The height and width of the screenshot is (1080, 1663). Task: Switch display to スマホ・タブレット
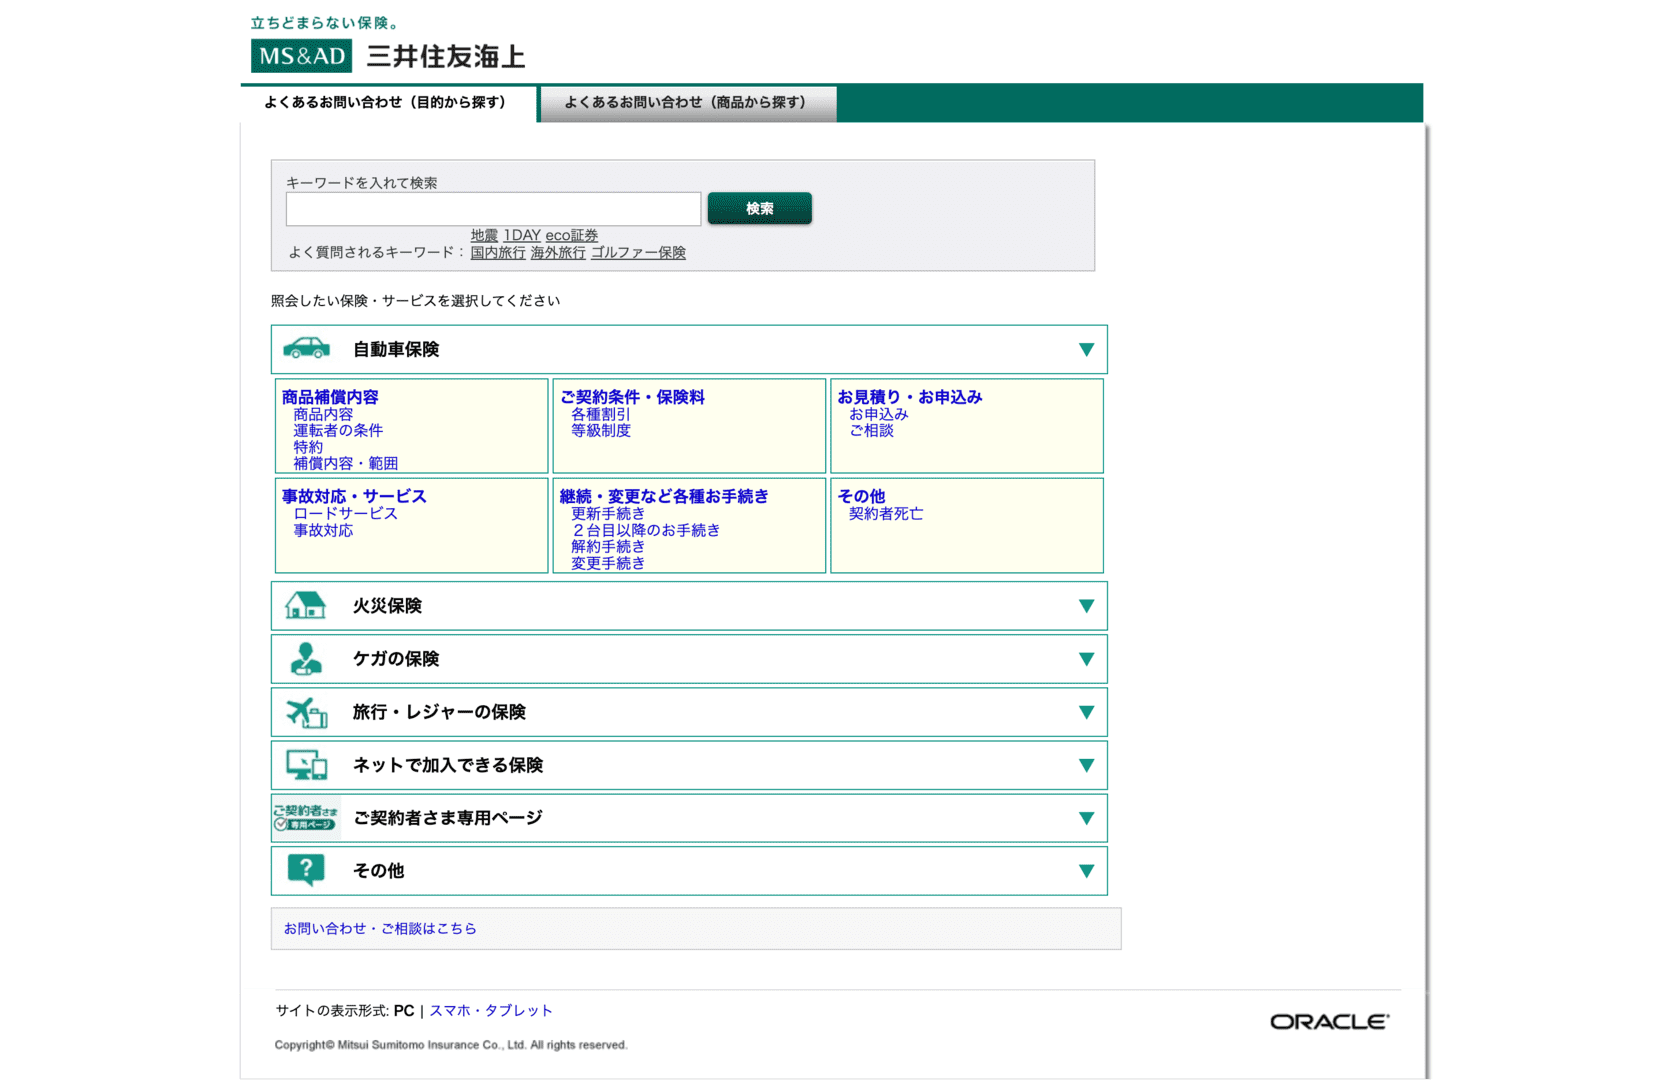point(491,1010)
